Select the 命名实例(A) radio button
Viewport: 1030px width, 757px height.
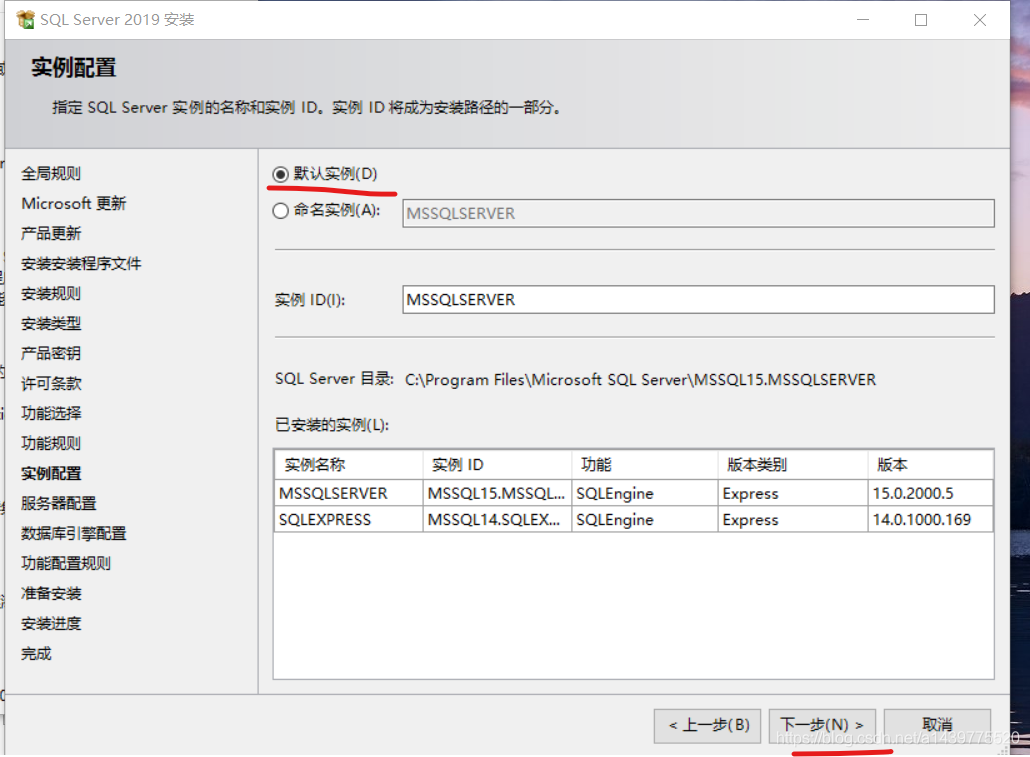(x=280, y=211)
